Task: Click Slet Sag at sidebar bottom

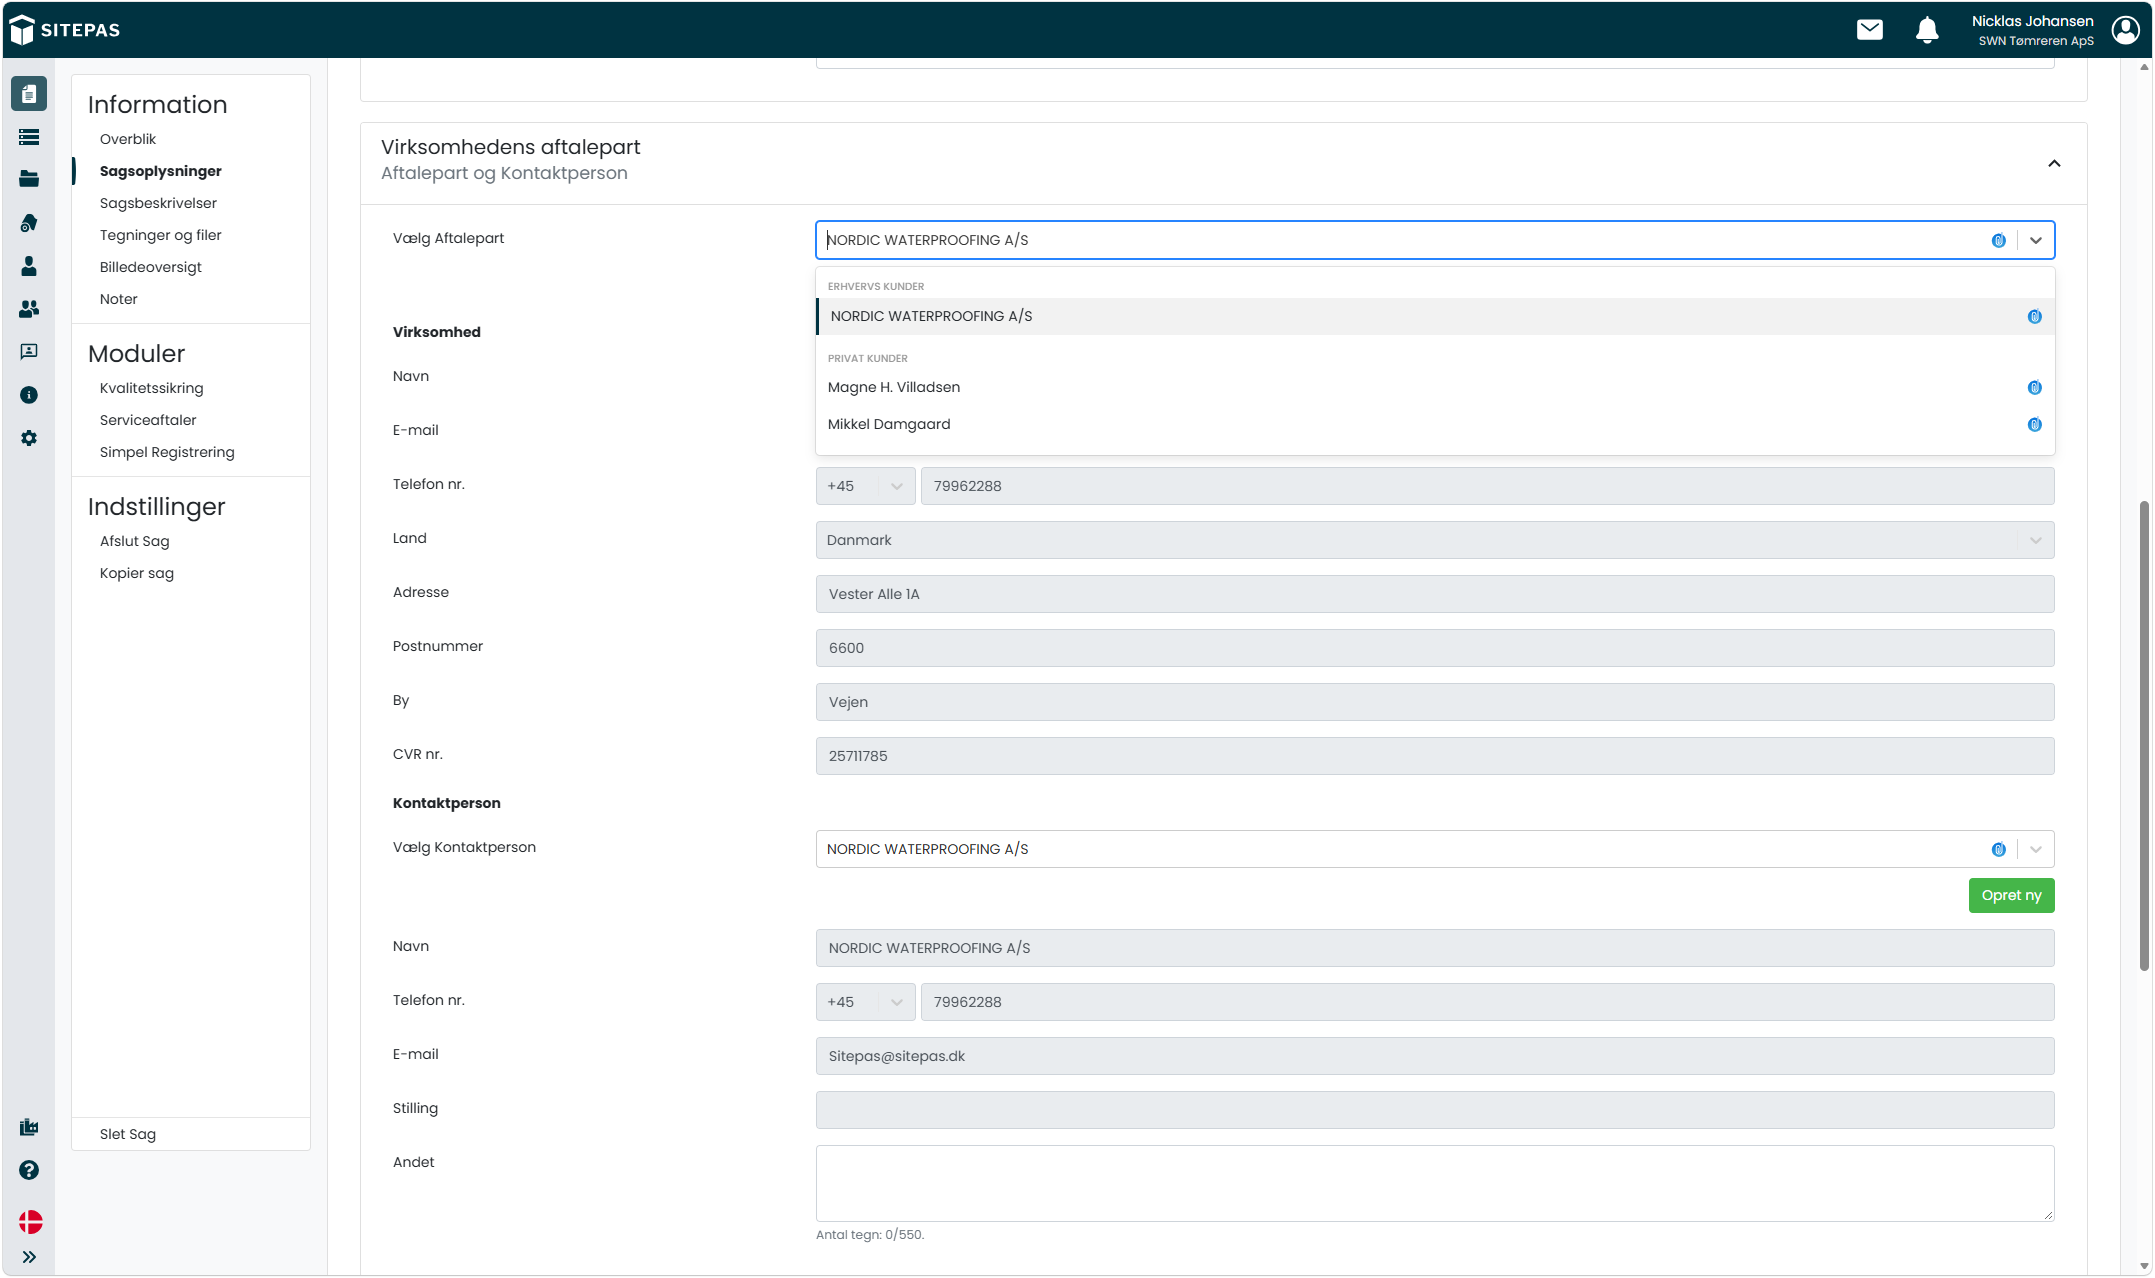Action: 128,1134
